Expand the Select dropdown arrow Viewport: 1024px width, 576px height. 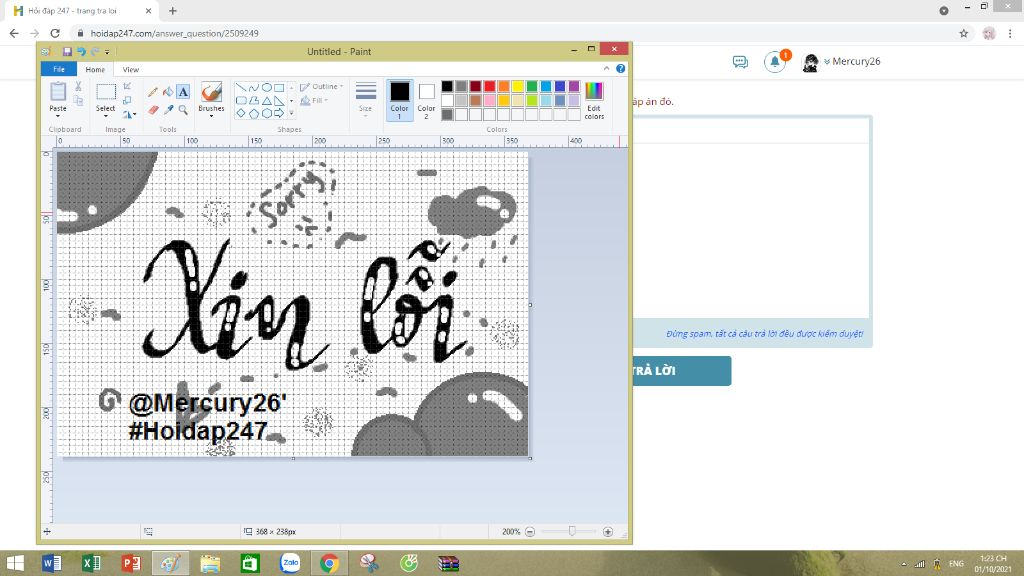(x=106, y=116)
